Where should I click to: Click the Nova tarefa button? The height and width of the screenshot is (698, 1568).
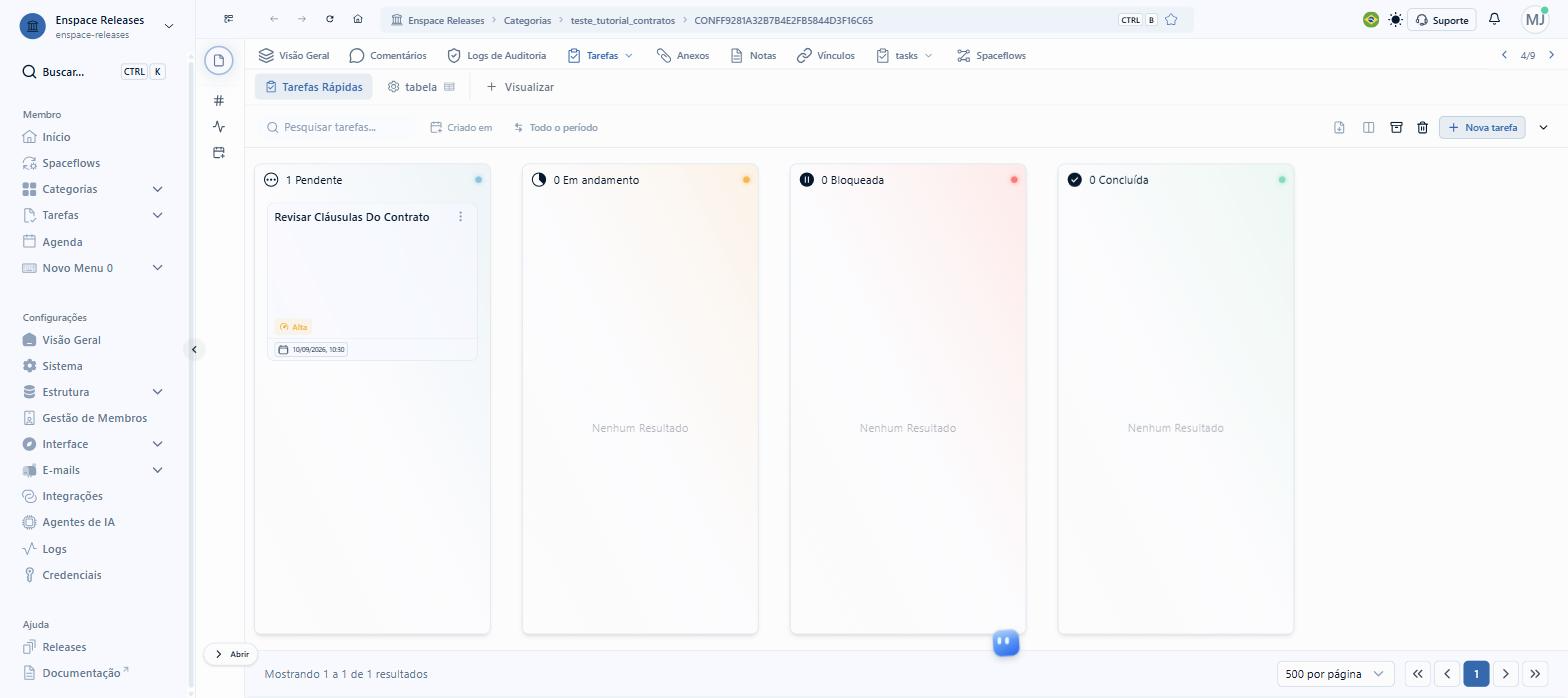(x=1482, y=127)
